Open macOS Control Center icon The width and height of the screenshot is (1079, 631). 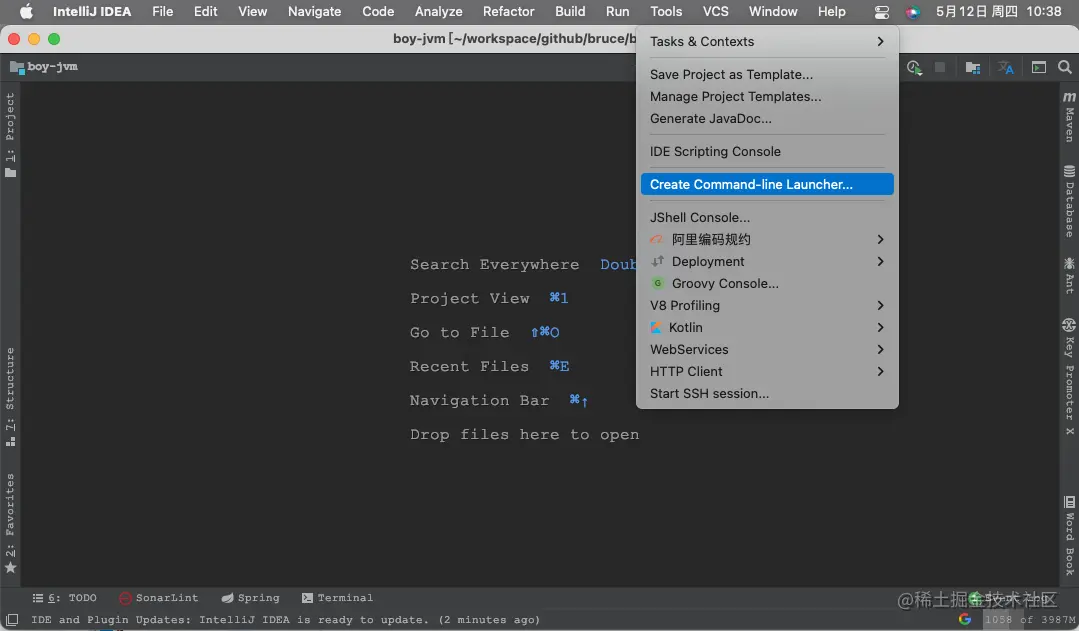coord(882,12)
